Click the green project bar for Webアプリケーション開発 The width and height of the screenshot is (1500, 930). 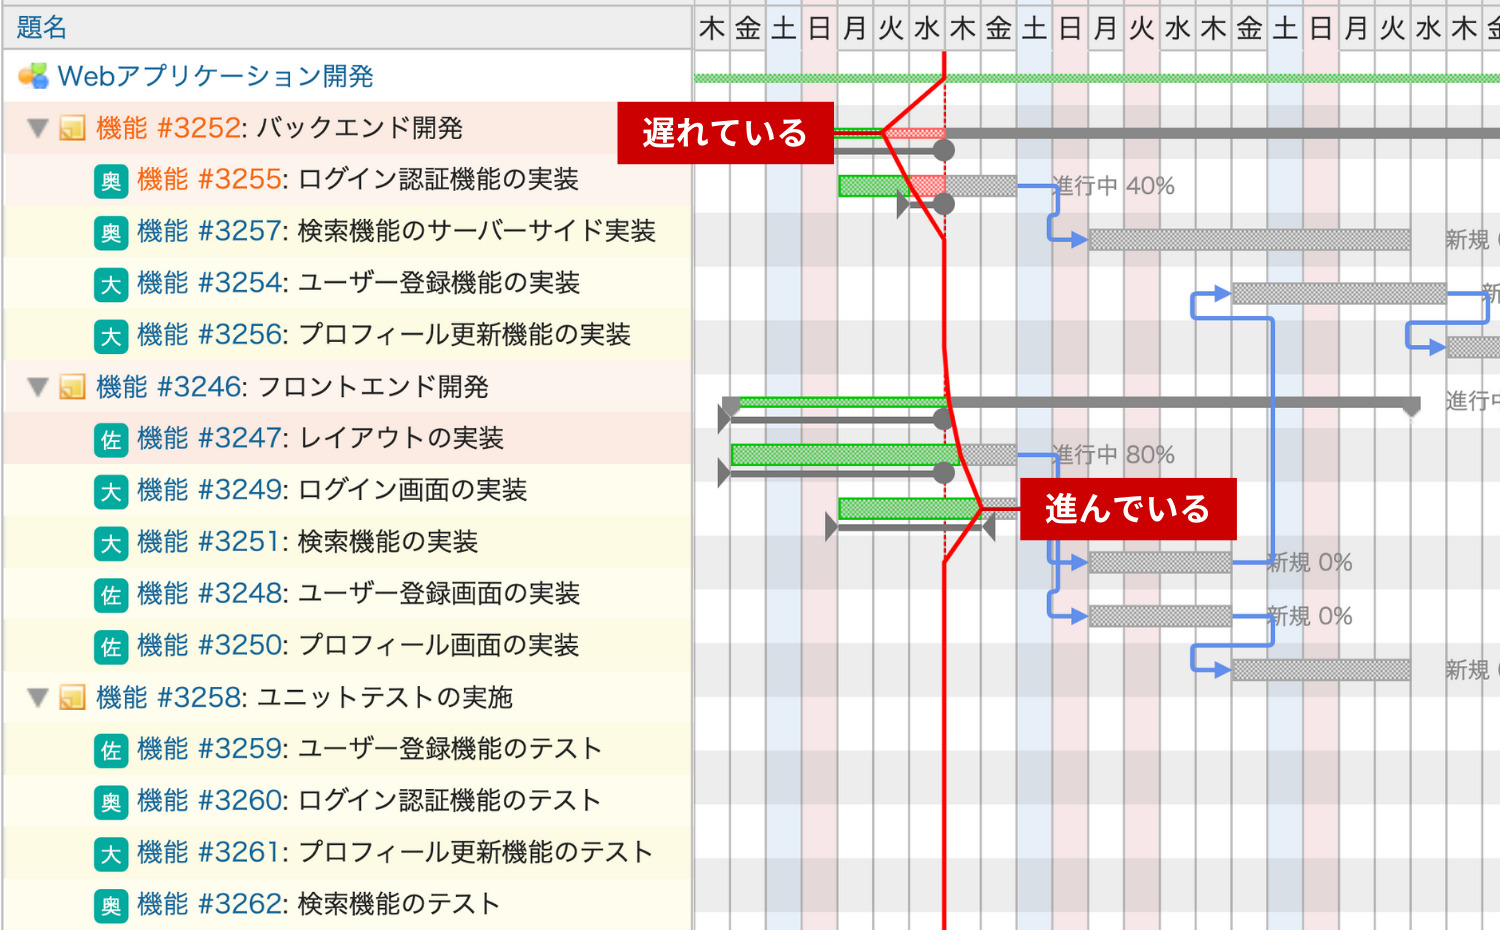pos(1097,78)
